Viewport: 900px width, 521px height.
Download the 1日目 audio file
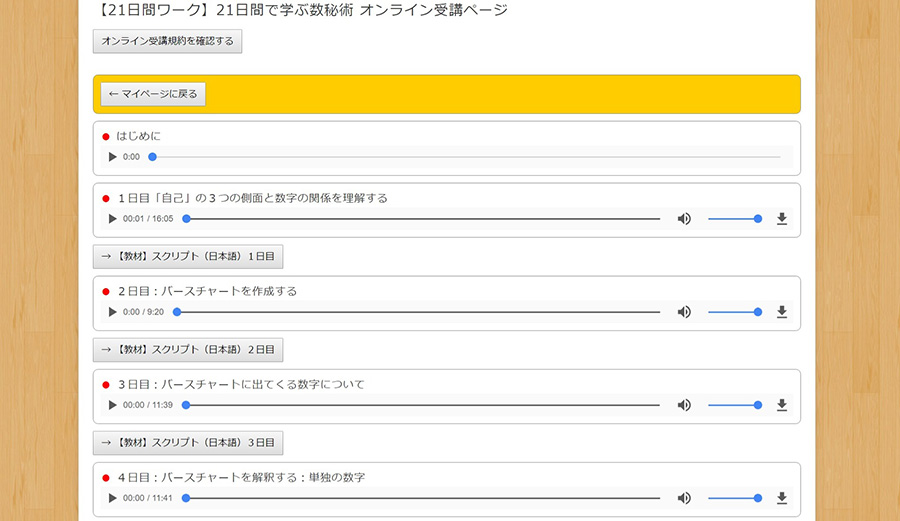coord(782,219)
